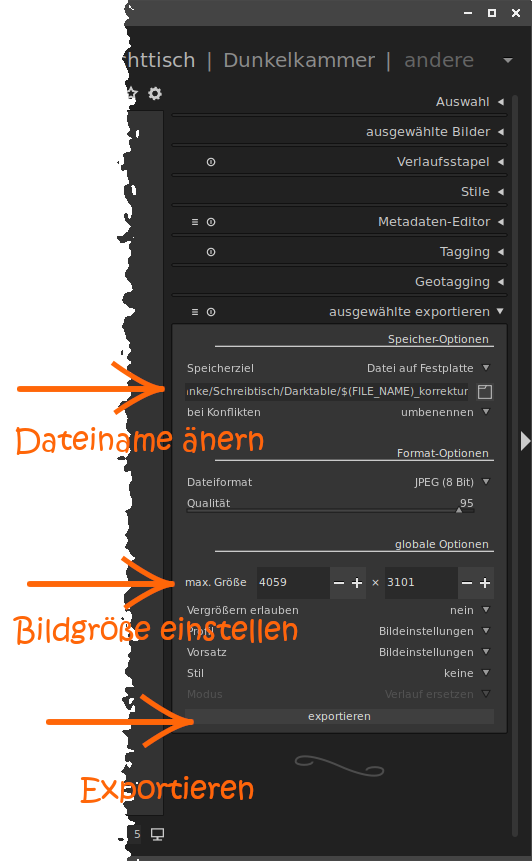This screenshot has width=532, height=861.
Task: Open Vorsatz dropdown showing Bildeinstellungen
Action: (x=339, y=652)
